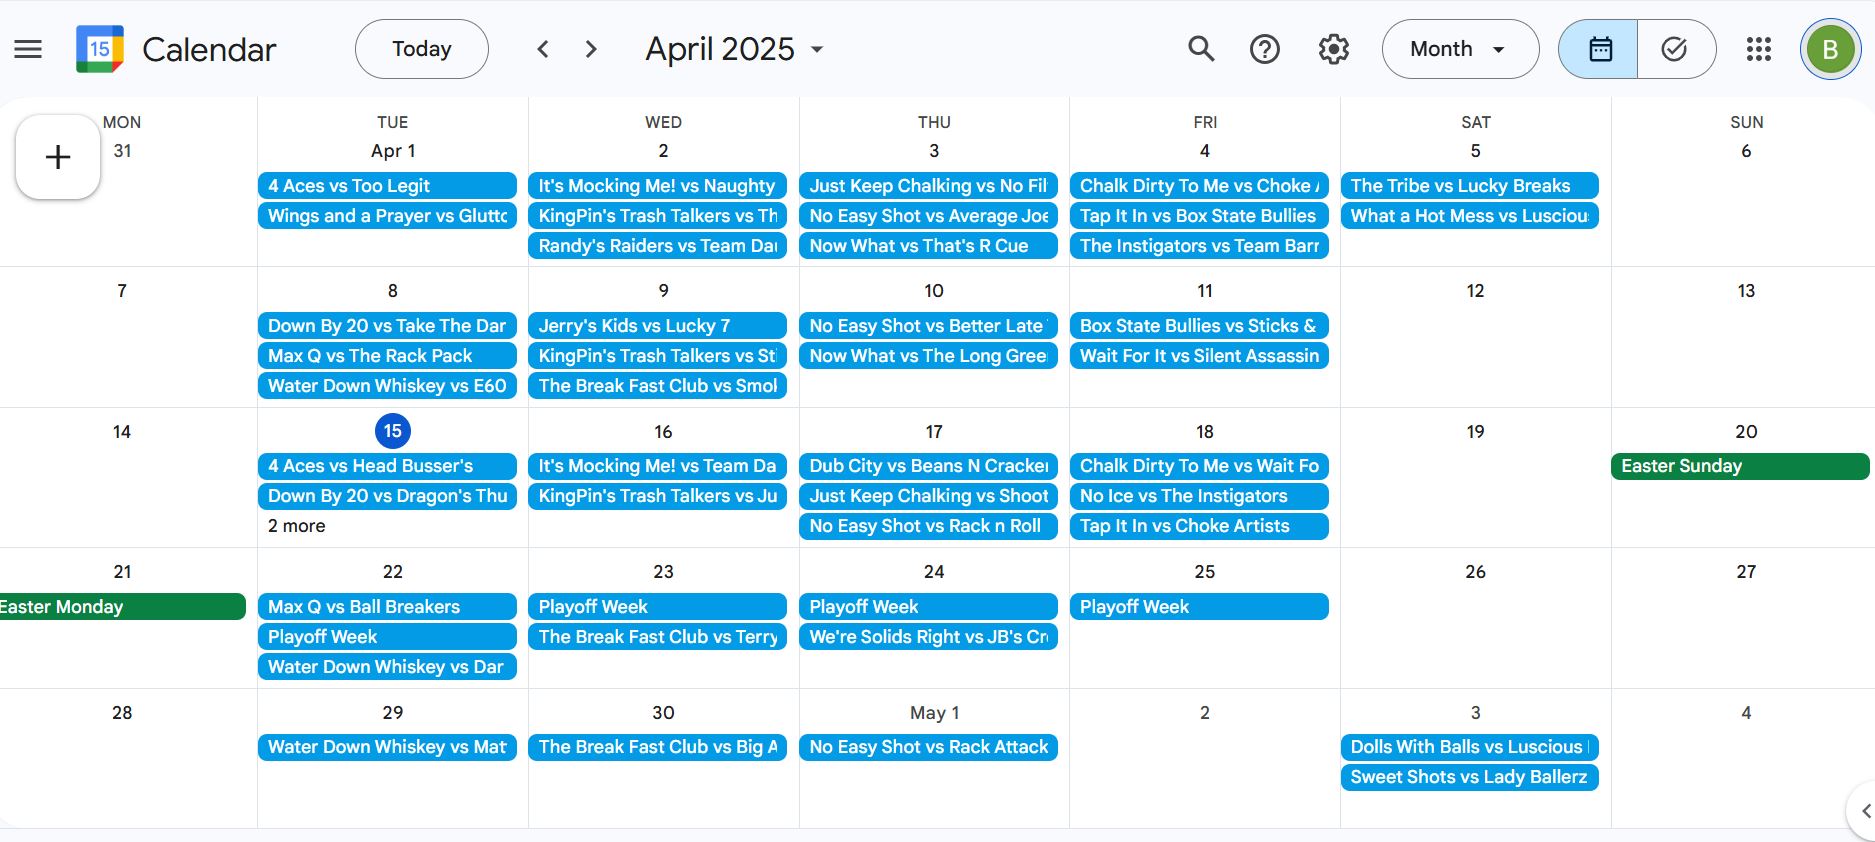
Task: Select the date number 23
Action: (x=663, y=572)
